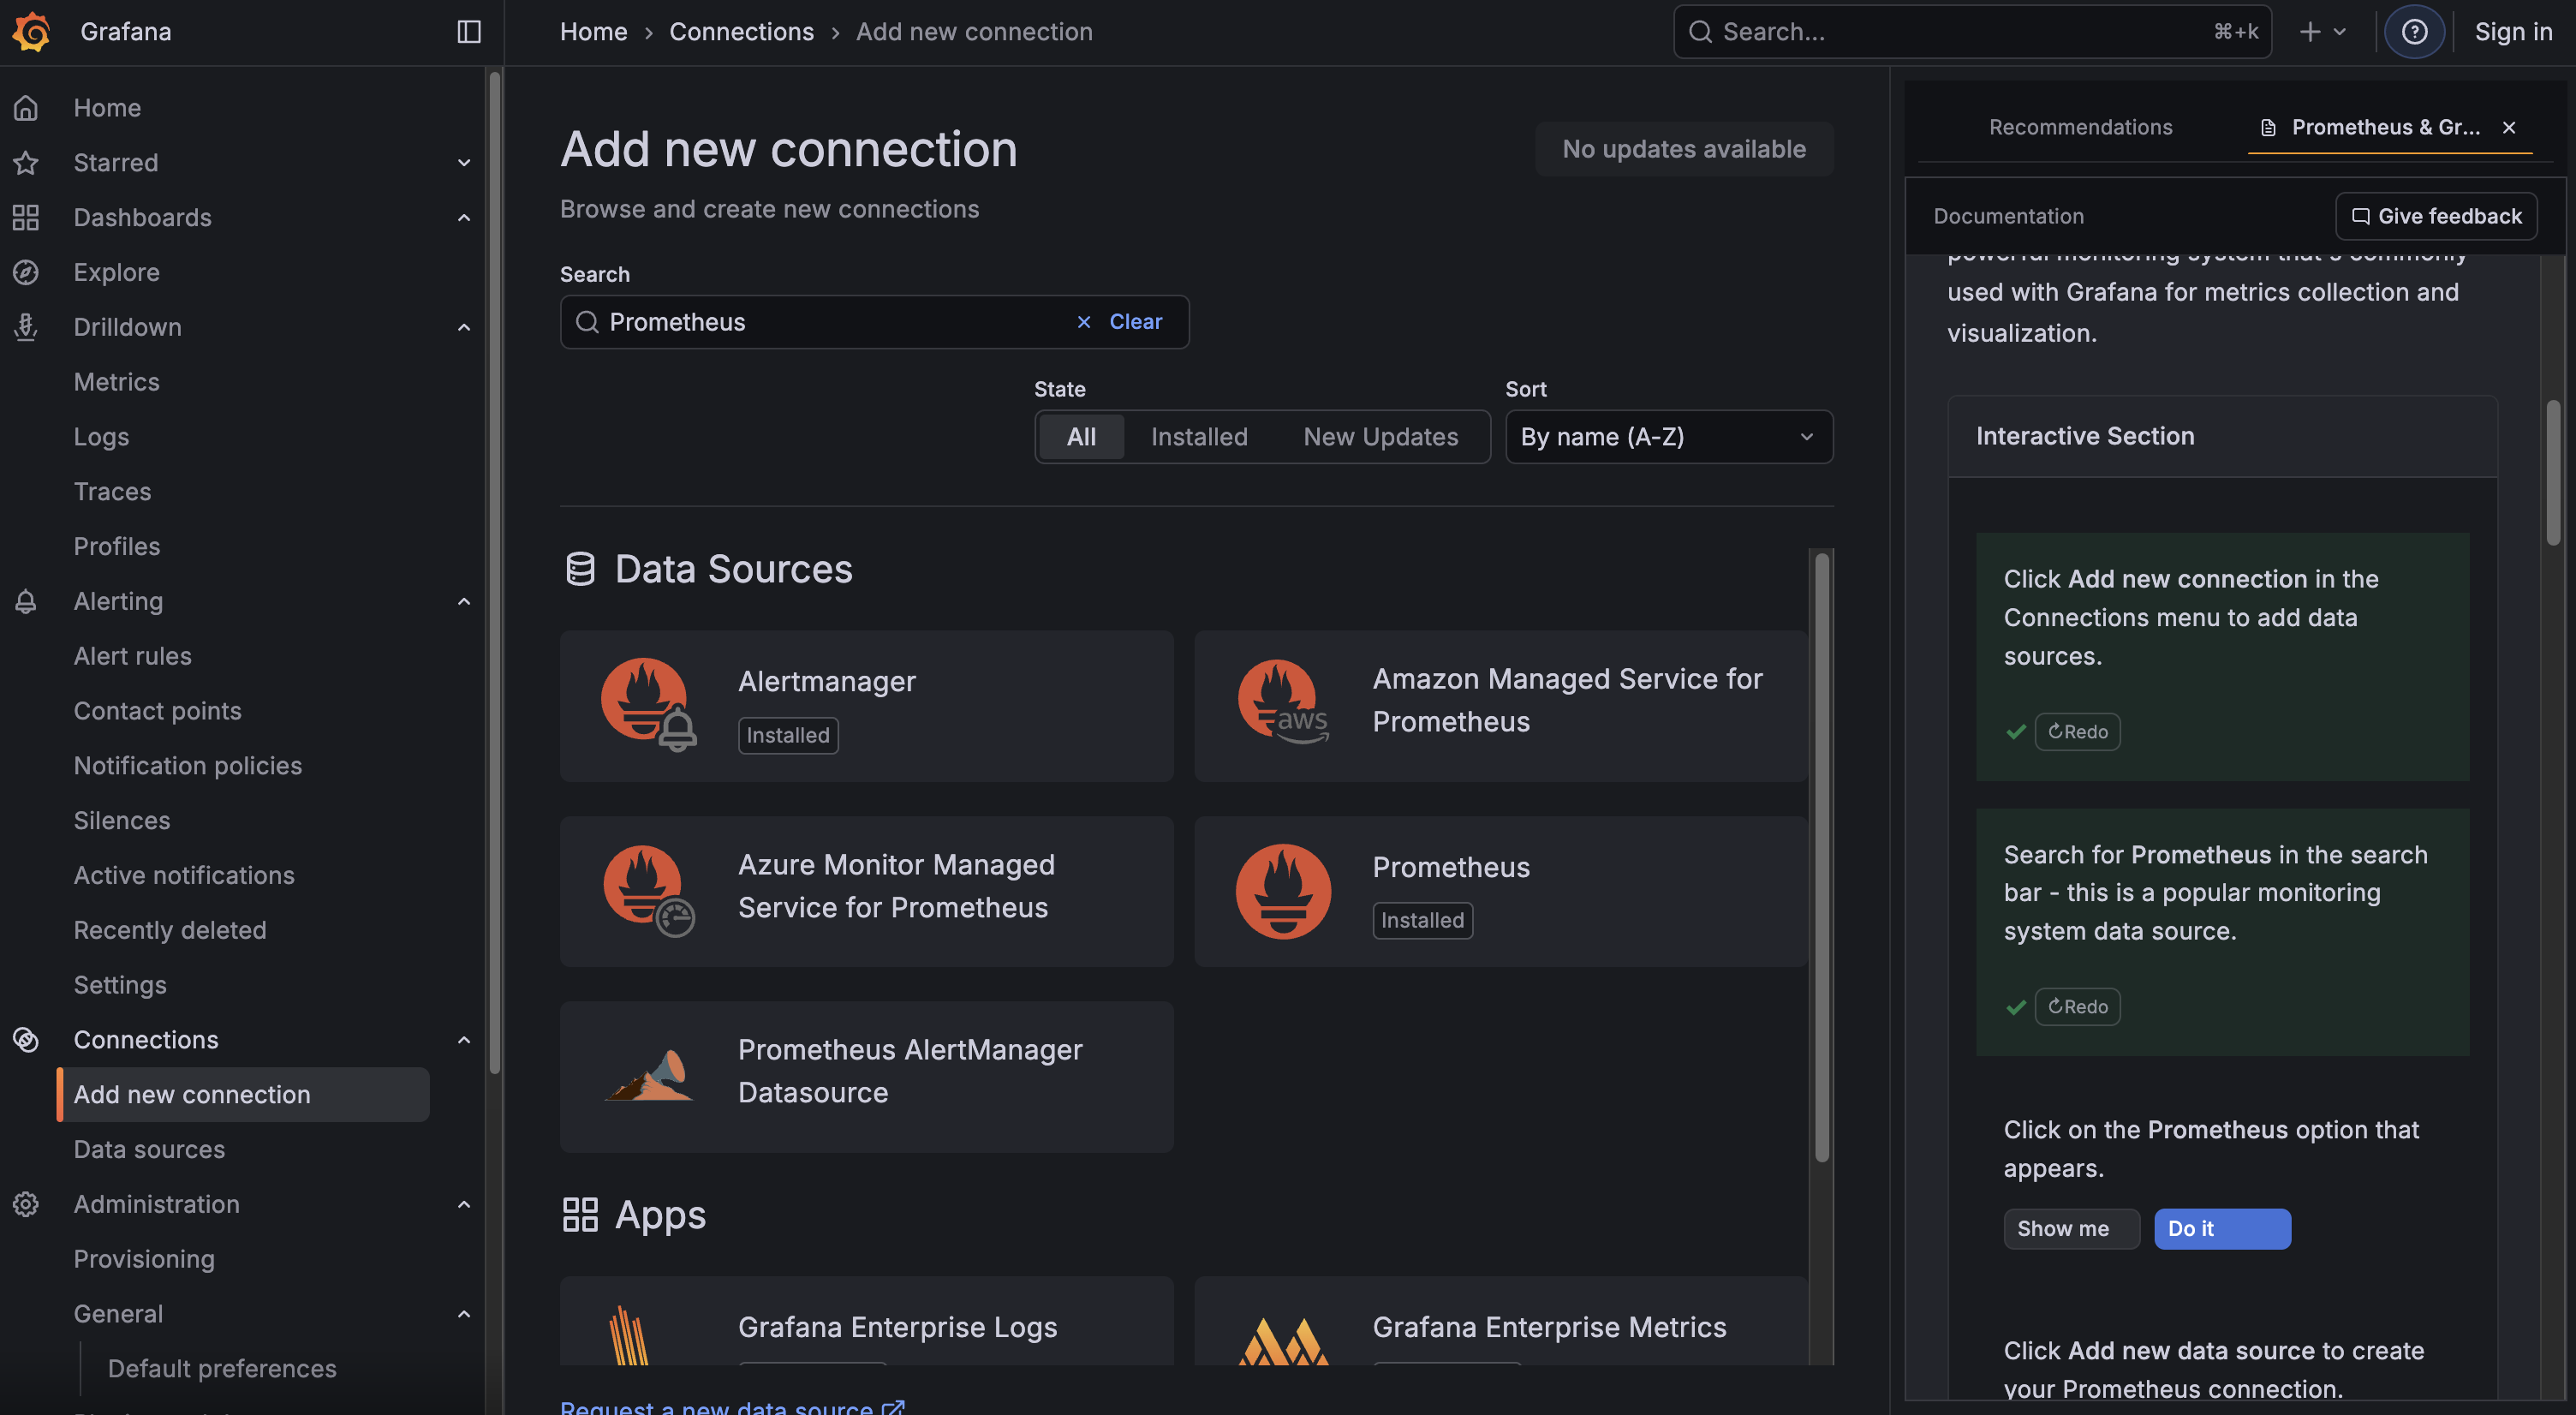The height and width of the screenshot is (1415, 2576).
Task: Toggle the sidebar panel layout button
Action: 467,31
